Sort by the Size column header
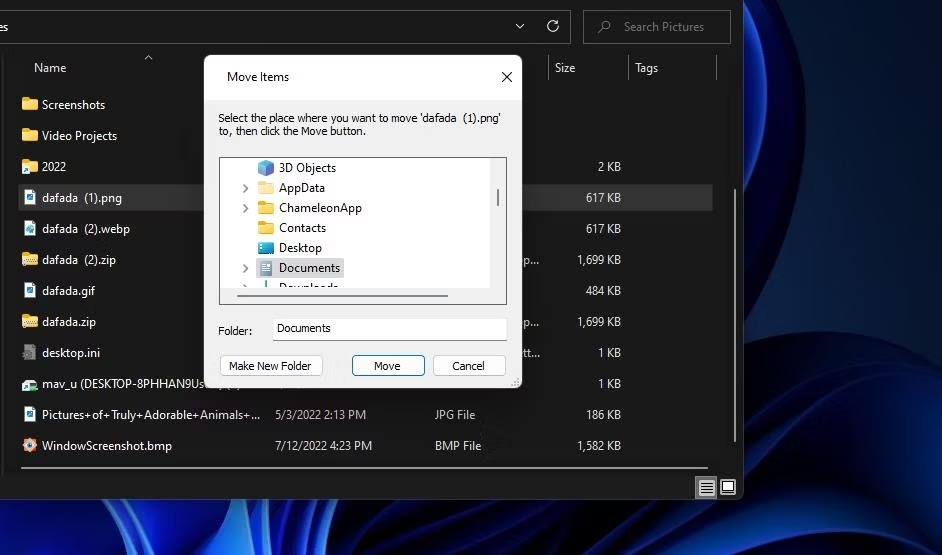The image size is (942, 555). [x=565, y=68]
